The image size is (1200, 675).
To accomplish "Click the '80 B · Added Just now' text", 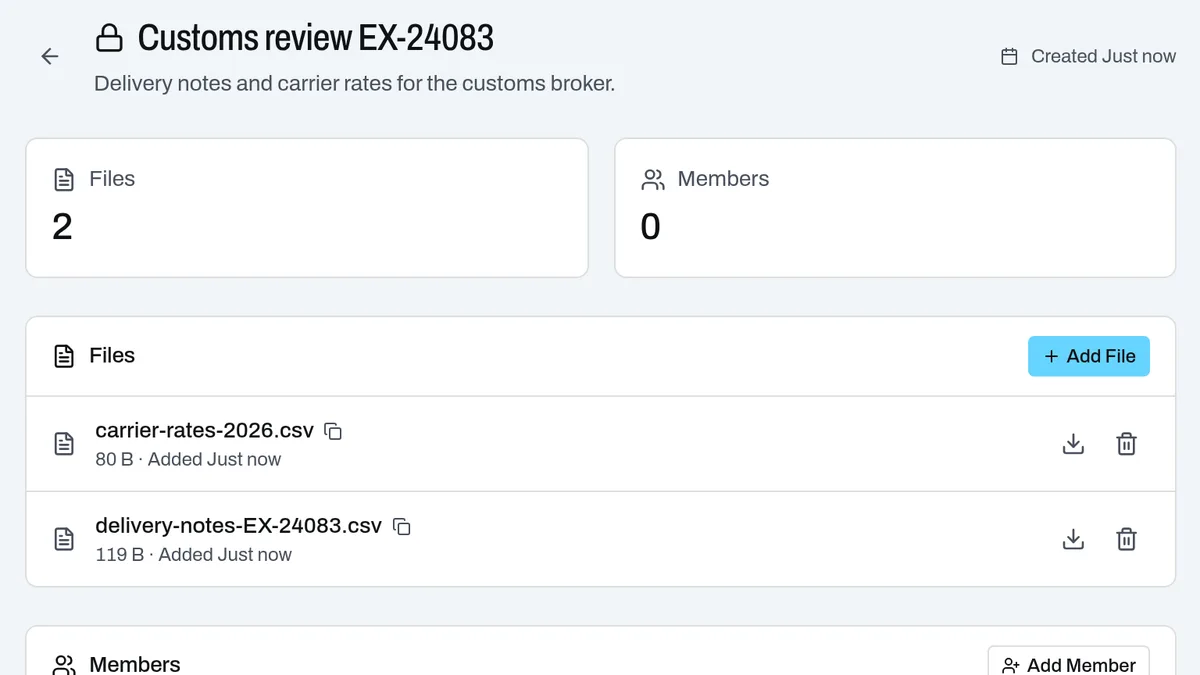I will (x=188, y=460).
